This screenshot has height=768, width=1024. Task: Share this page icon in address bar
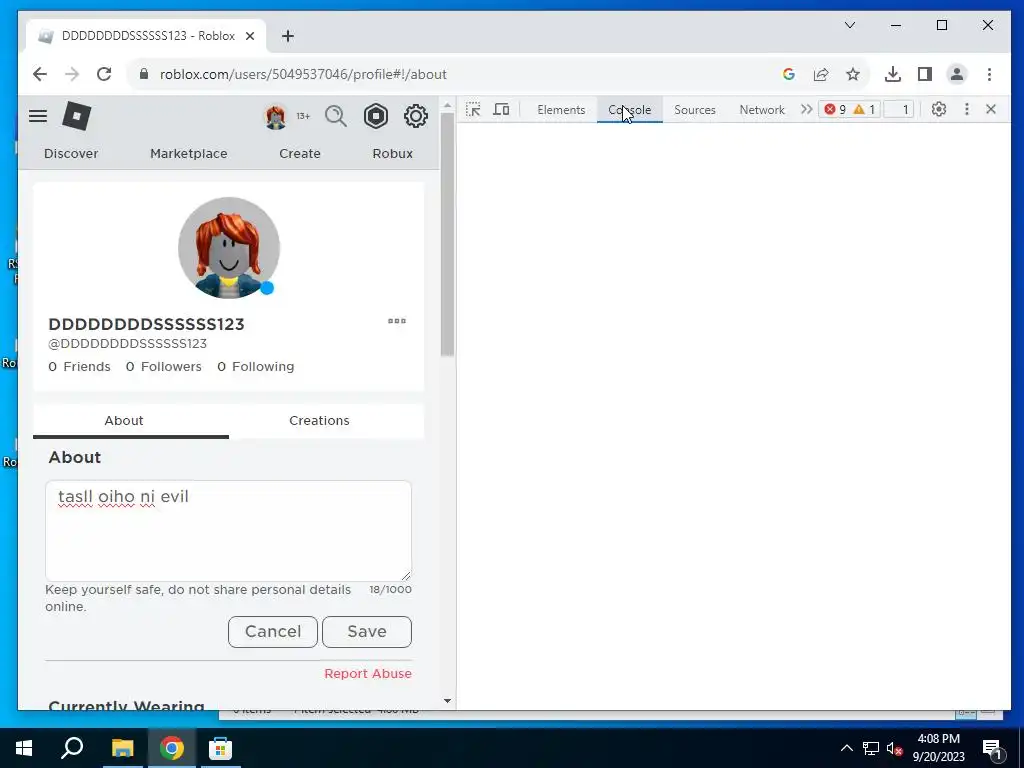pyautogui.click(x=821, y=74)
